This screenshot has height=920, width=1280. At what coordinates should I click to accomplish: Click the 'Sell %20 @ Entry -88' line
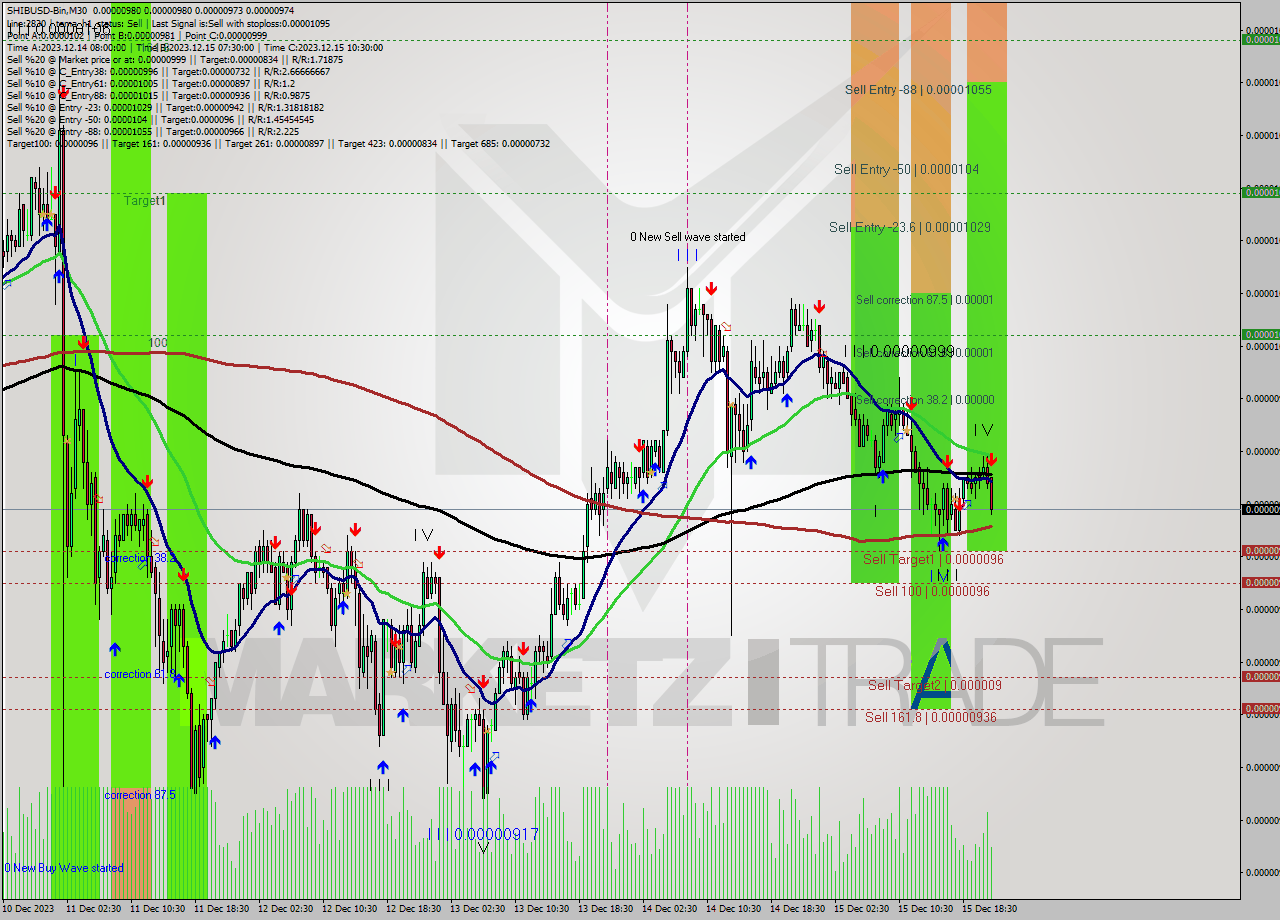153,131
